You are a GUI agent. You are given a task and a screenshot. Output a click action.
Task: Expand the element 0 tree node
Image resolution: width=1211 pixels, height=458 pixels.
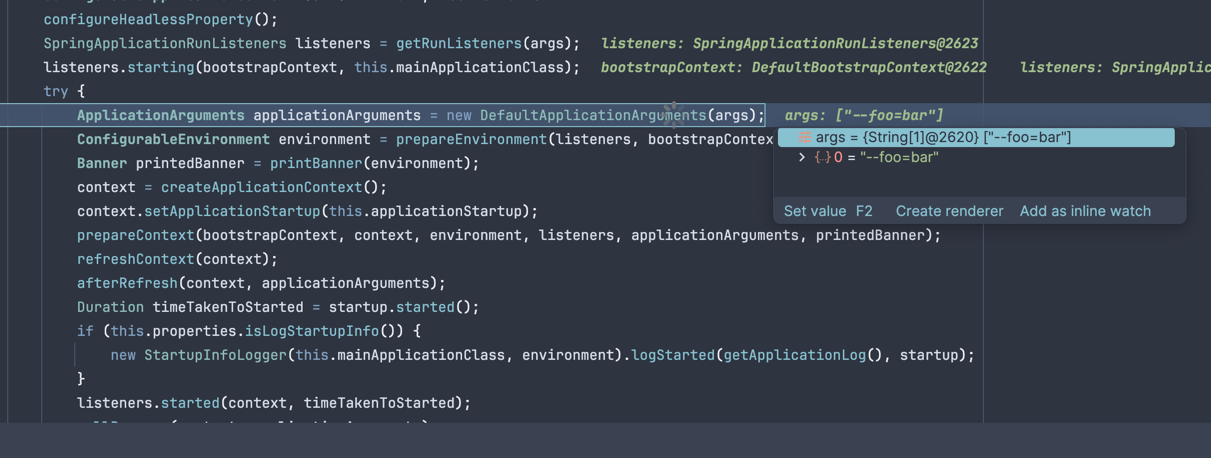[x=802, y=158]
